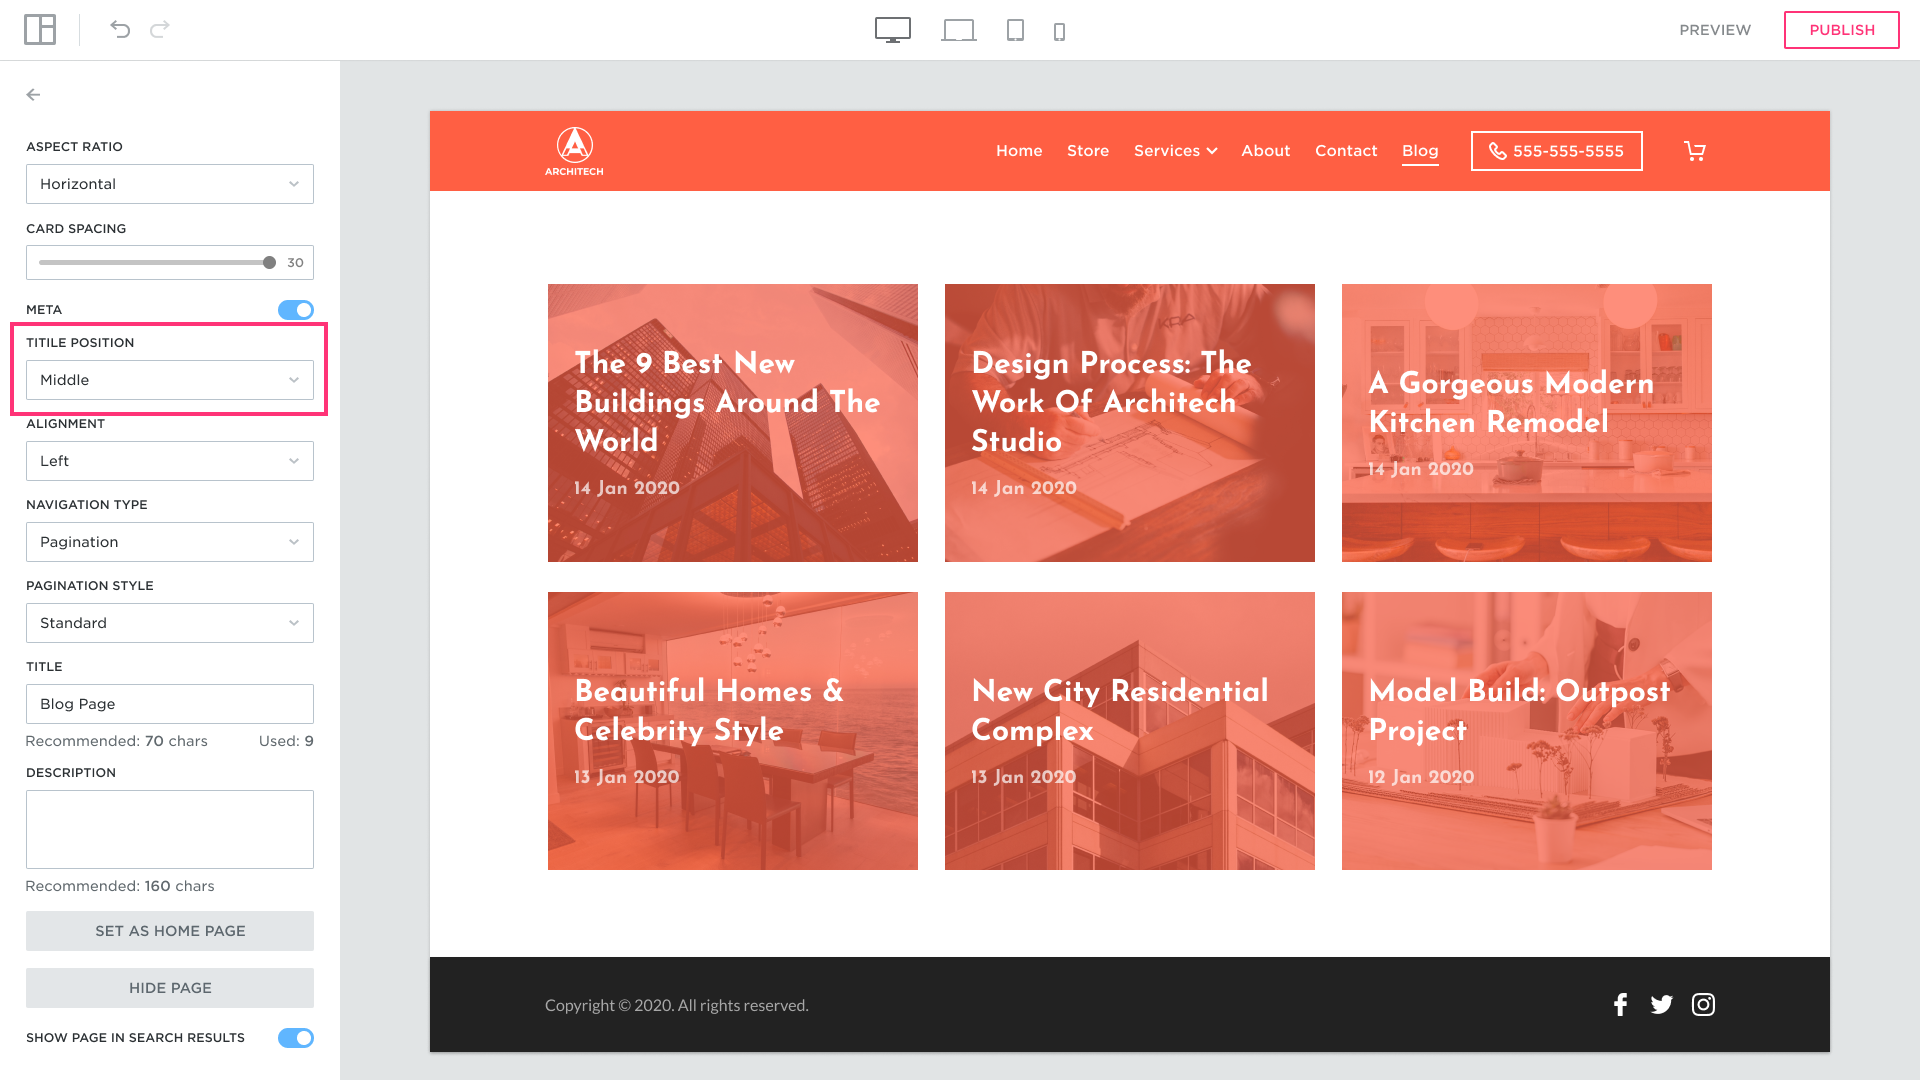This screenshot has width=1920, height=1080.
Task: Open the Instagram icon in footer
Action: tap(1703, 1004)
